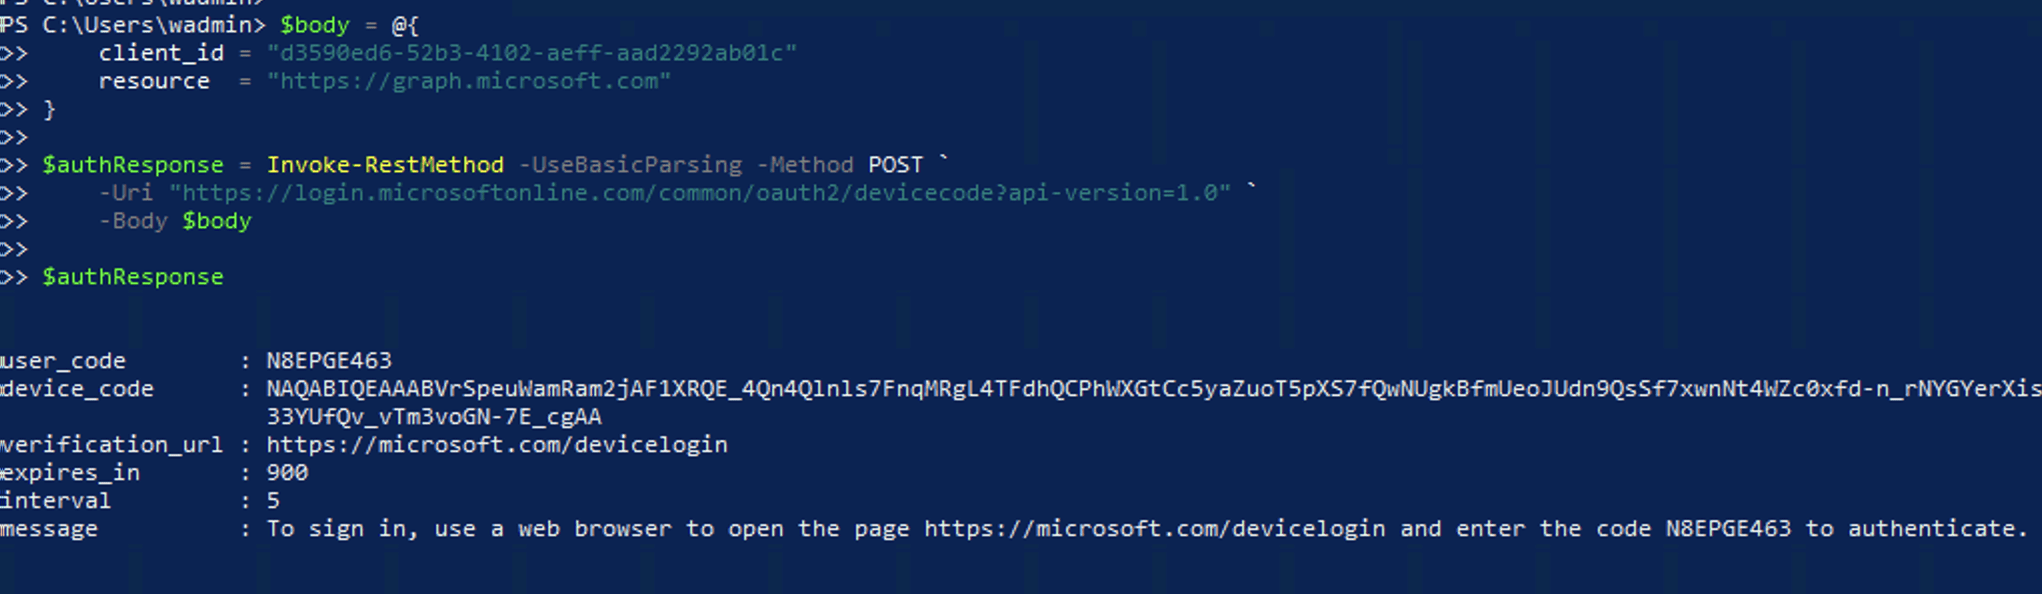Viewport: 2042px width, 594px height.
Task: Click the standalone $authResponse output command
Action: [133, 277]
